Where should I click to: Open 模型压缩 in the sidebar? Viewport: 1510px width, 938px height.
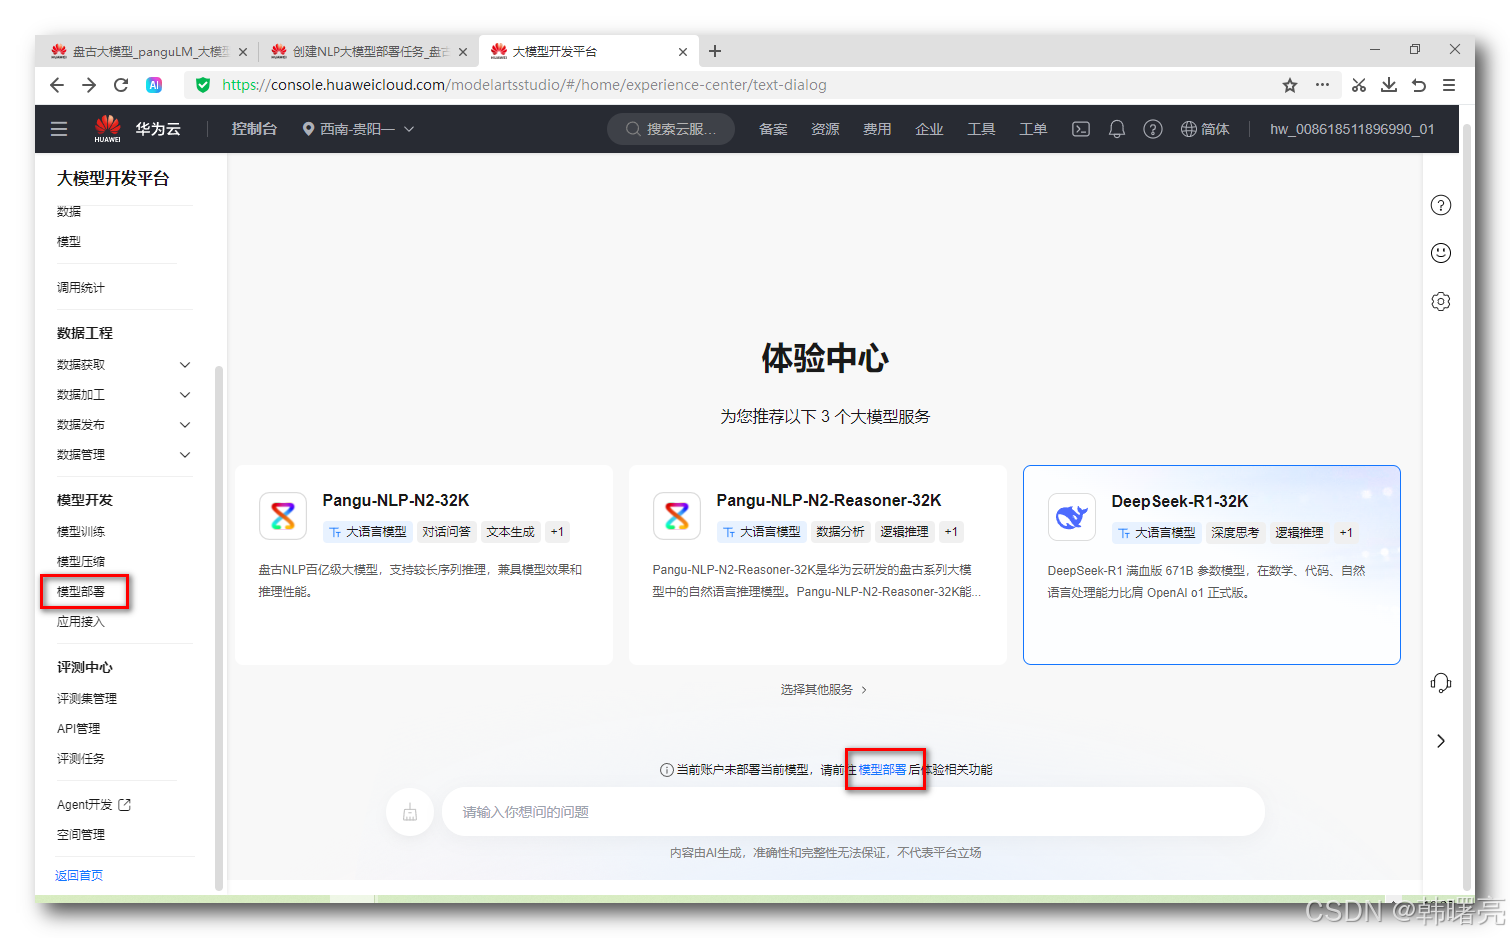[x=81, y=562]
